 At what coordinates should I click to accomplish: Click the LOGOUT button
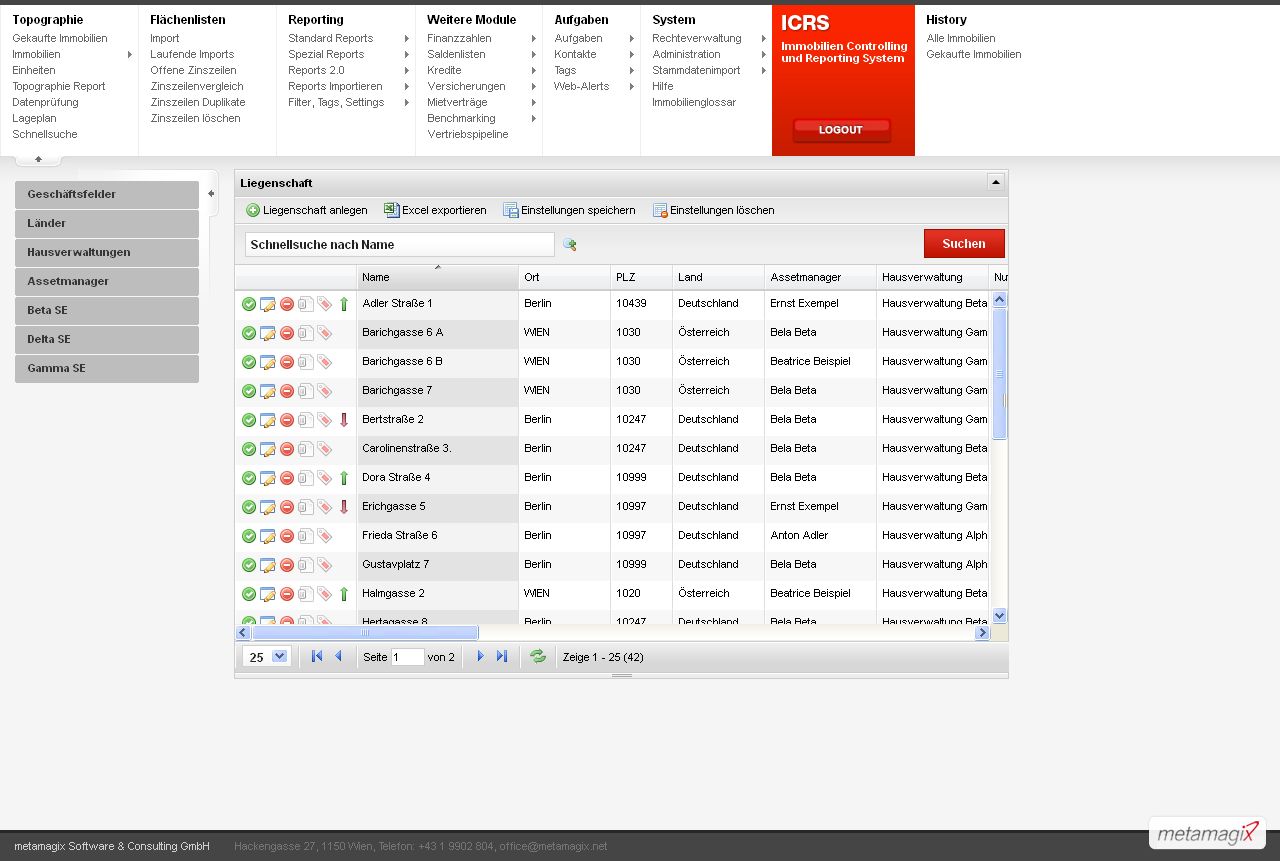[841, 130]
